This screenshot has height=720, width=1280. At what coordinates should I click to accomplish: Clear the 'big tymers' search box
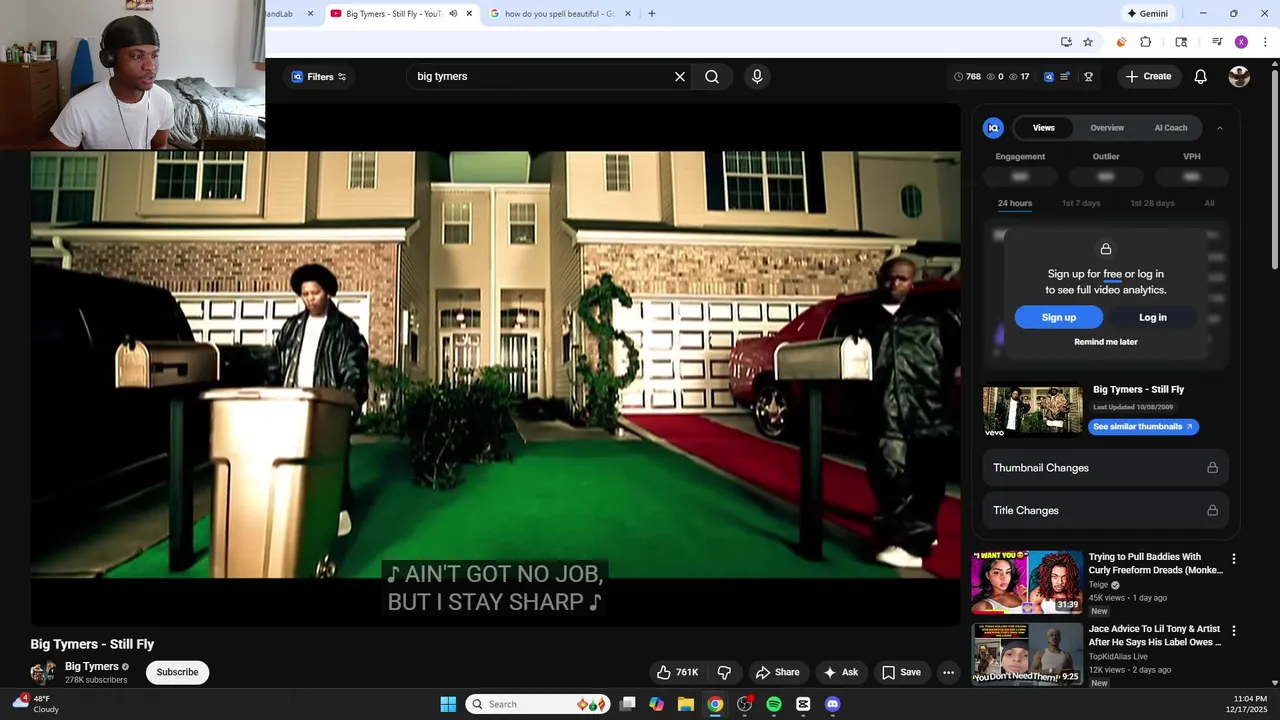[680, 77]
